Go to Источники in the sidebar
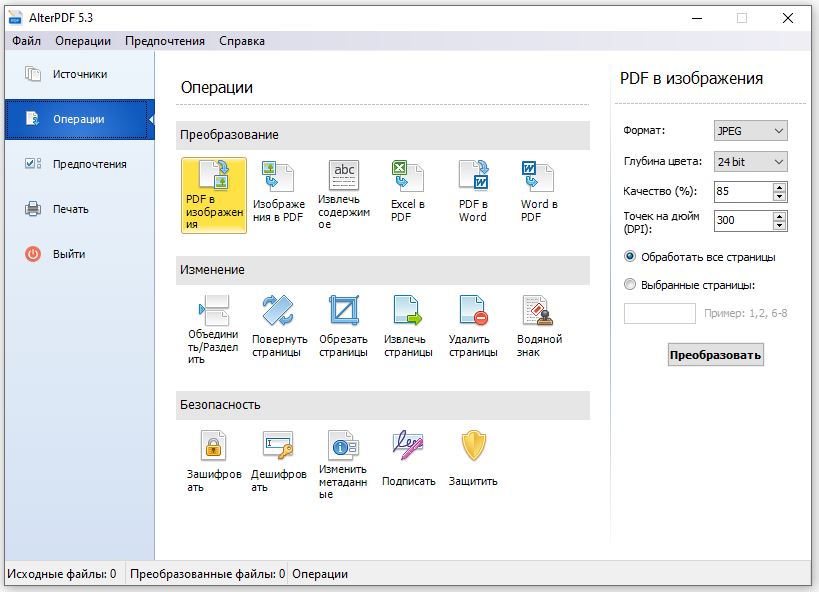Screen dimensions: 819x592 [80, 74]
